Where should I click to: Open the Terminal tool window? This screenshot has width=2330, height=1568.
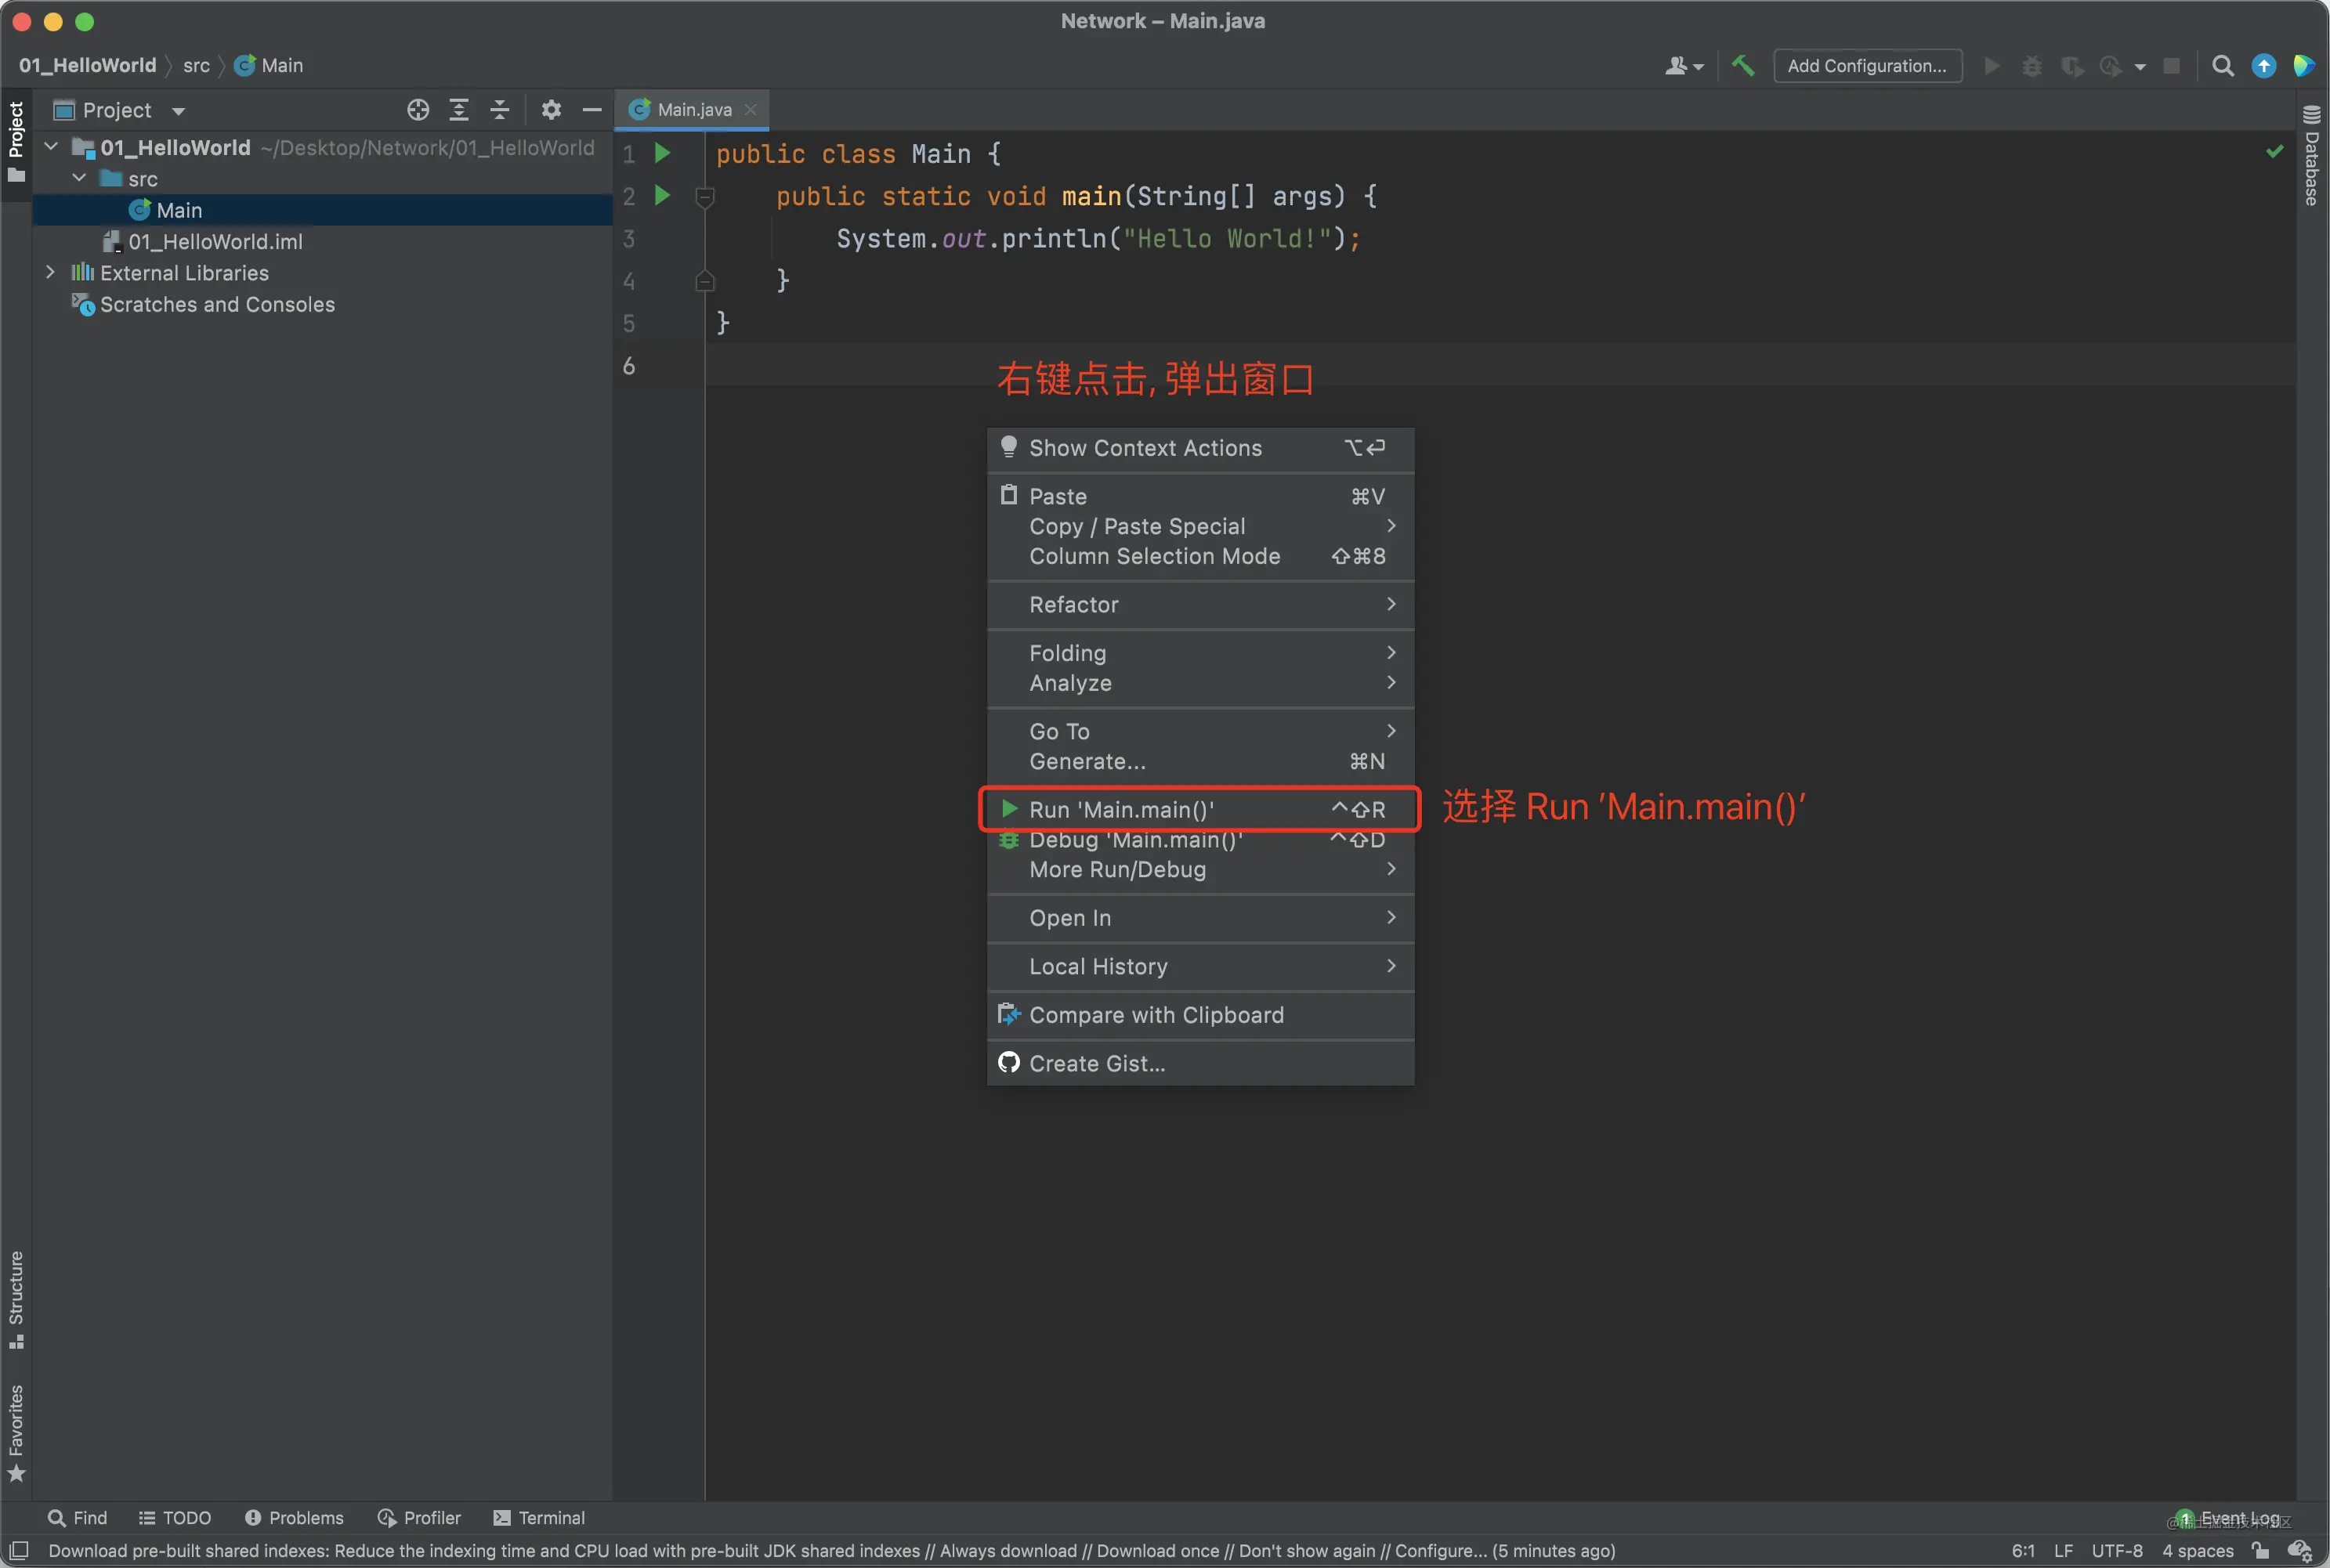[539, 1517]
